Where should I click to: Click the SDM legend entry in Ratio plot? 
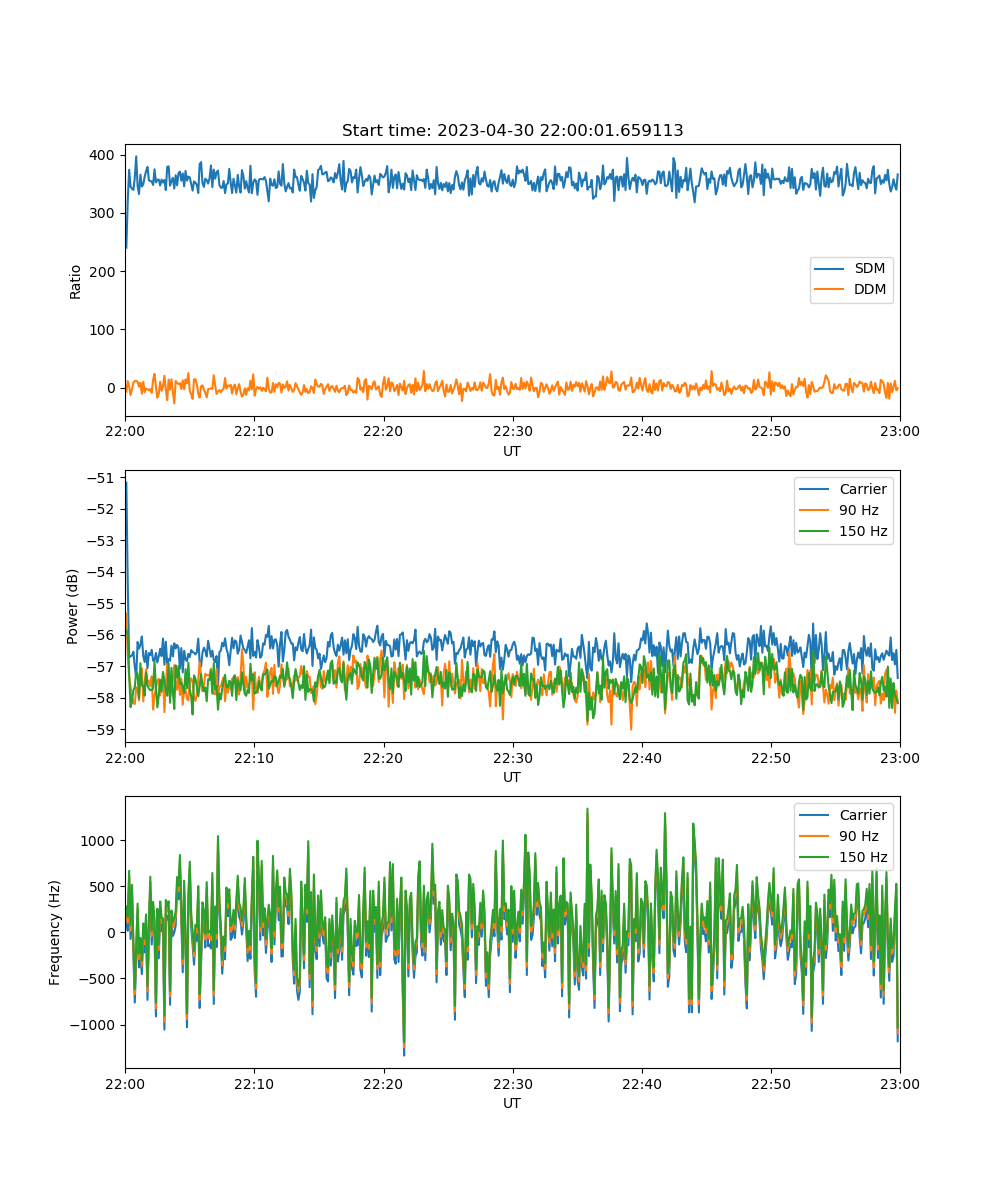(x=869, y=269)
